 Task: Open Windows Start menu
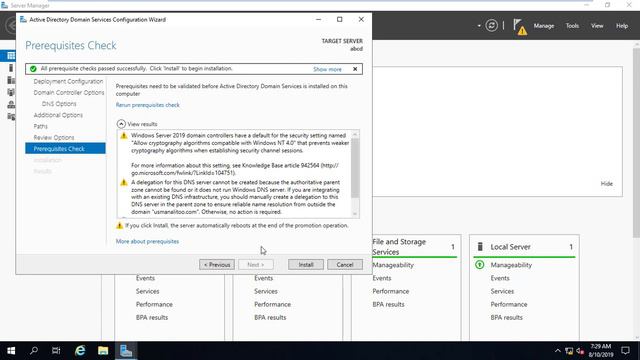tap(11, 351)
